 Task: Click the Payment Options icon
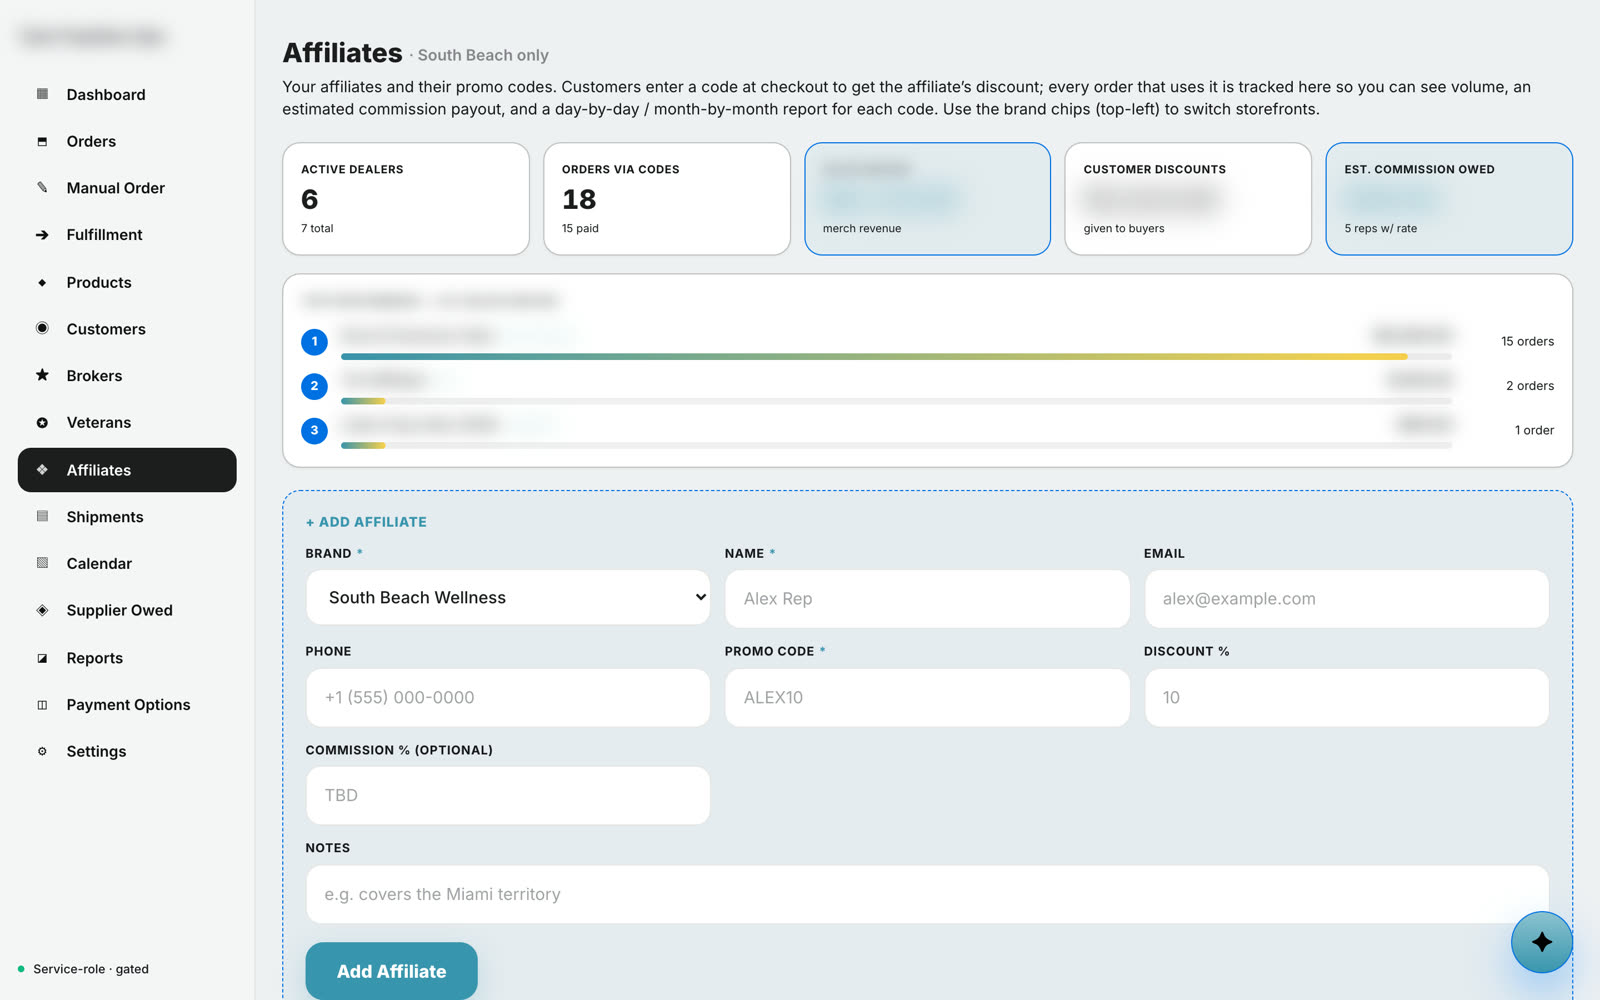(x=42, y=705)
